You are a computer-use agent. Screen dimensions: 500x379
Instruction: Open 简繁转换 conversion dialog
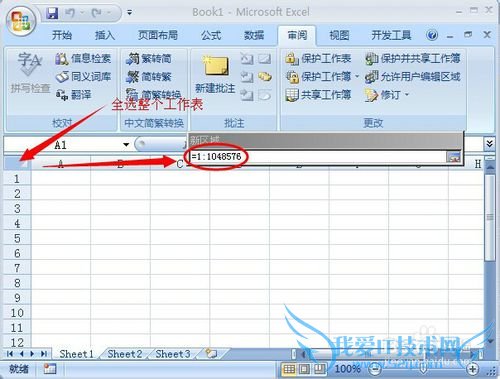click(x=154, y=94)
